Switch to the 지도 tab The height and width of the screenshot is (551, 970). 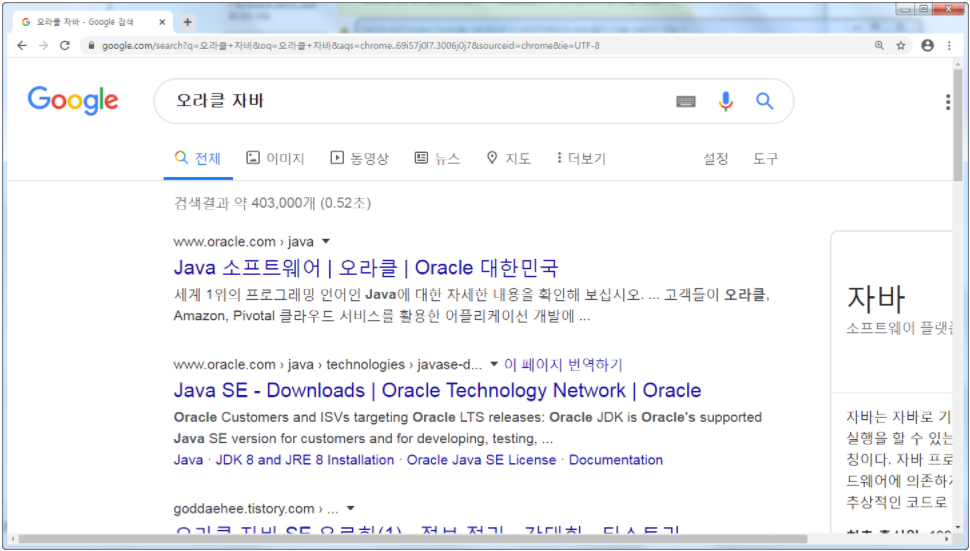(509, 158)
